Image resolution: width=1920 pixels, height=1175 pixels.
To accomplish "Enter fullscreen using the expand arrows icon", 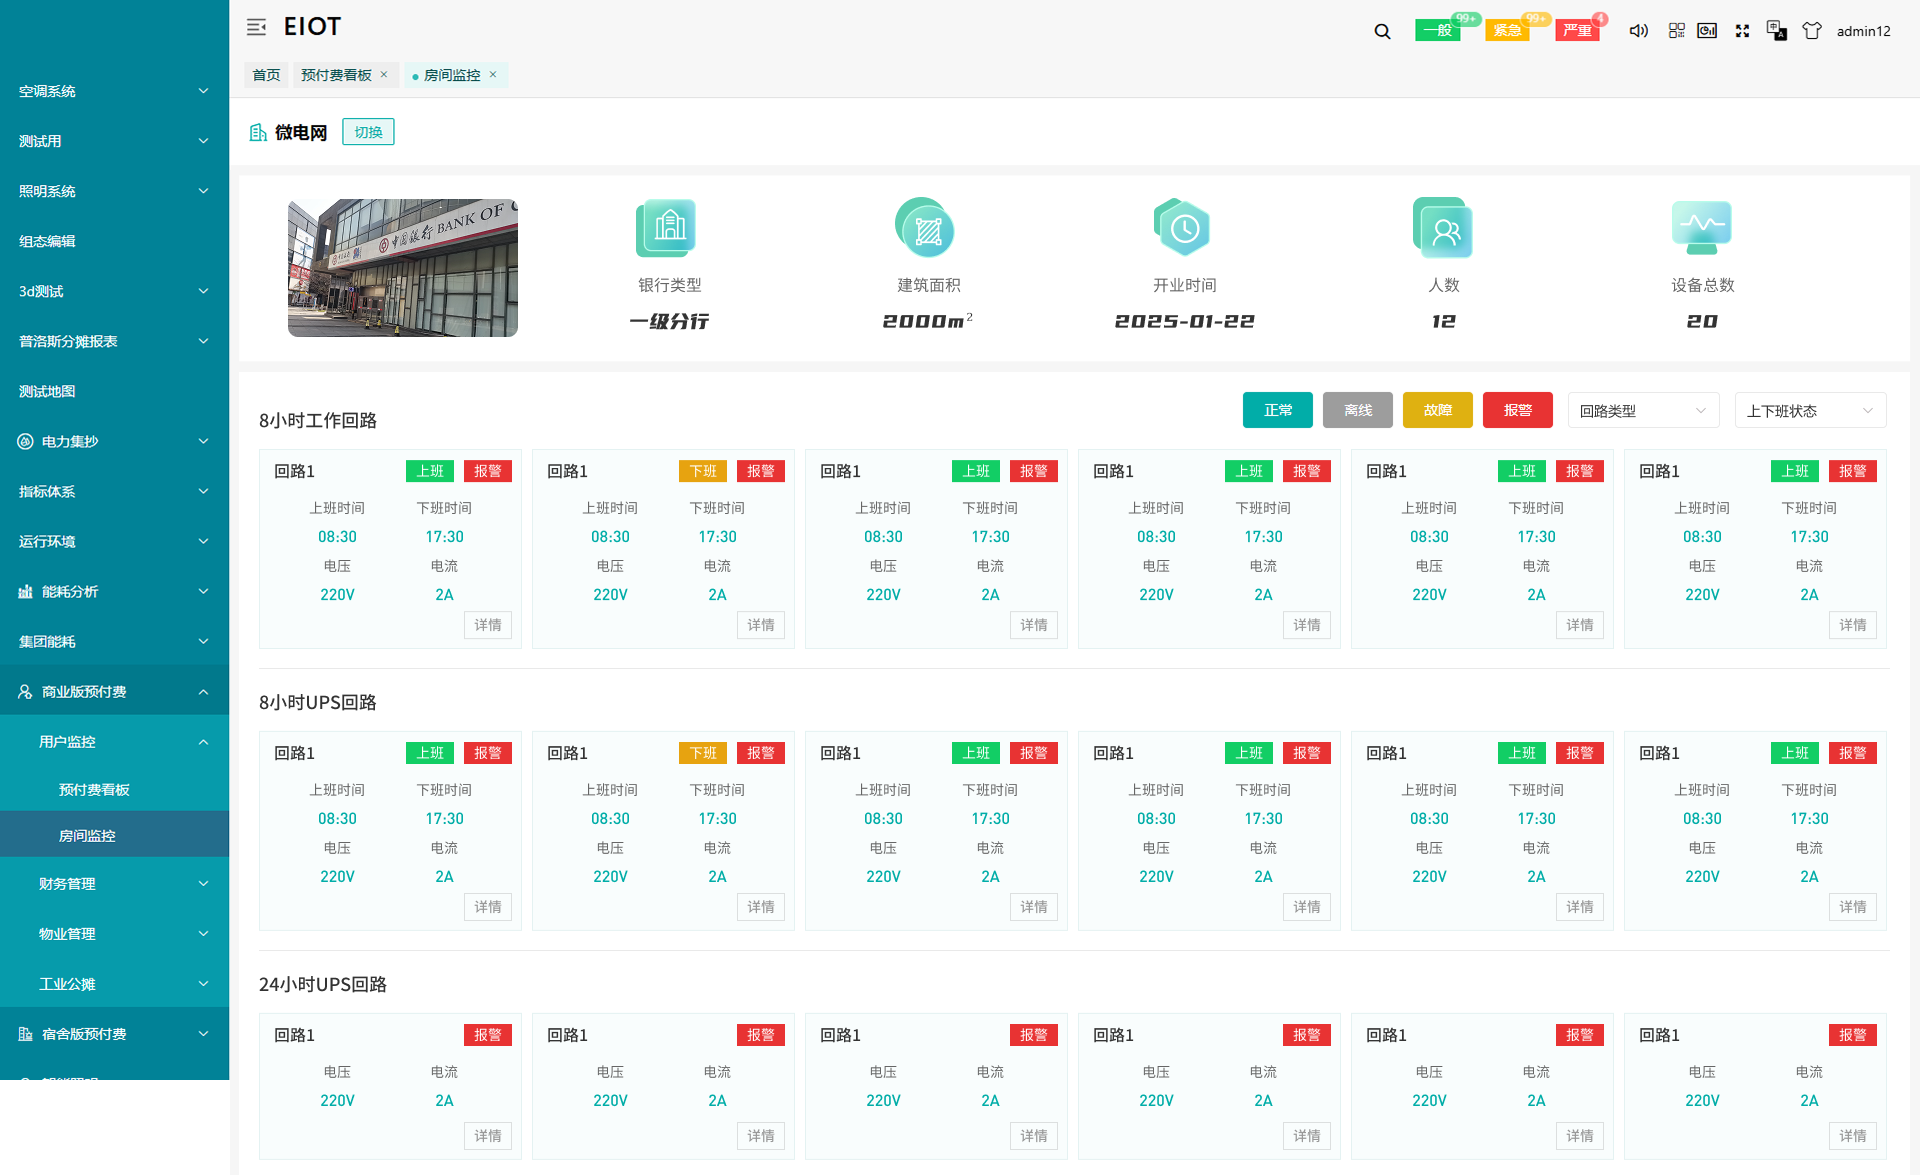I will tap(1742, 31).
